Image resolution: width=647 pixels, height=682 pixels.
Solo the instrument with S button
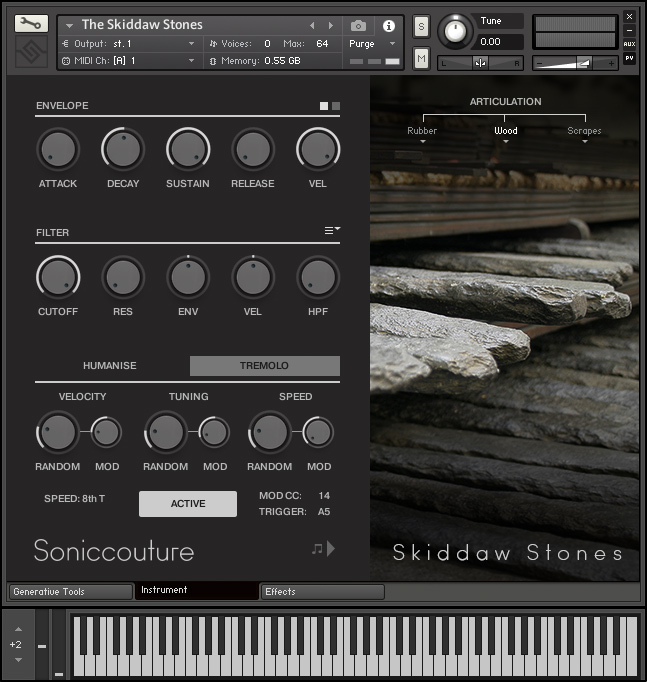(421, 27)
